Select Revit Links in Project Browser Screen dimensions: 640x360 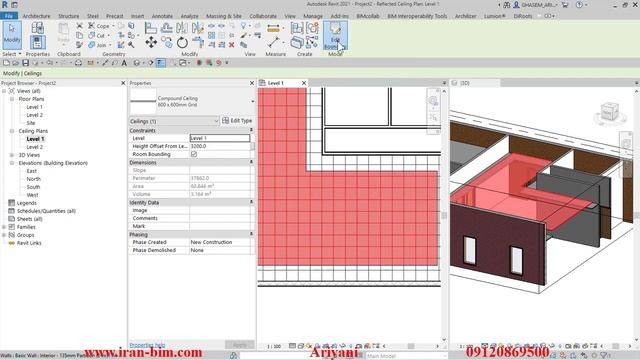(x=29, y=243)
